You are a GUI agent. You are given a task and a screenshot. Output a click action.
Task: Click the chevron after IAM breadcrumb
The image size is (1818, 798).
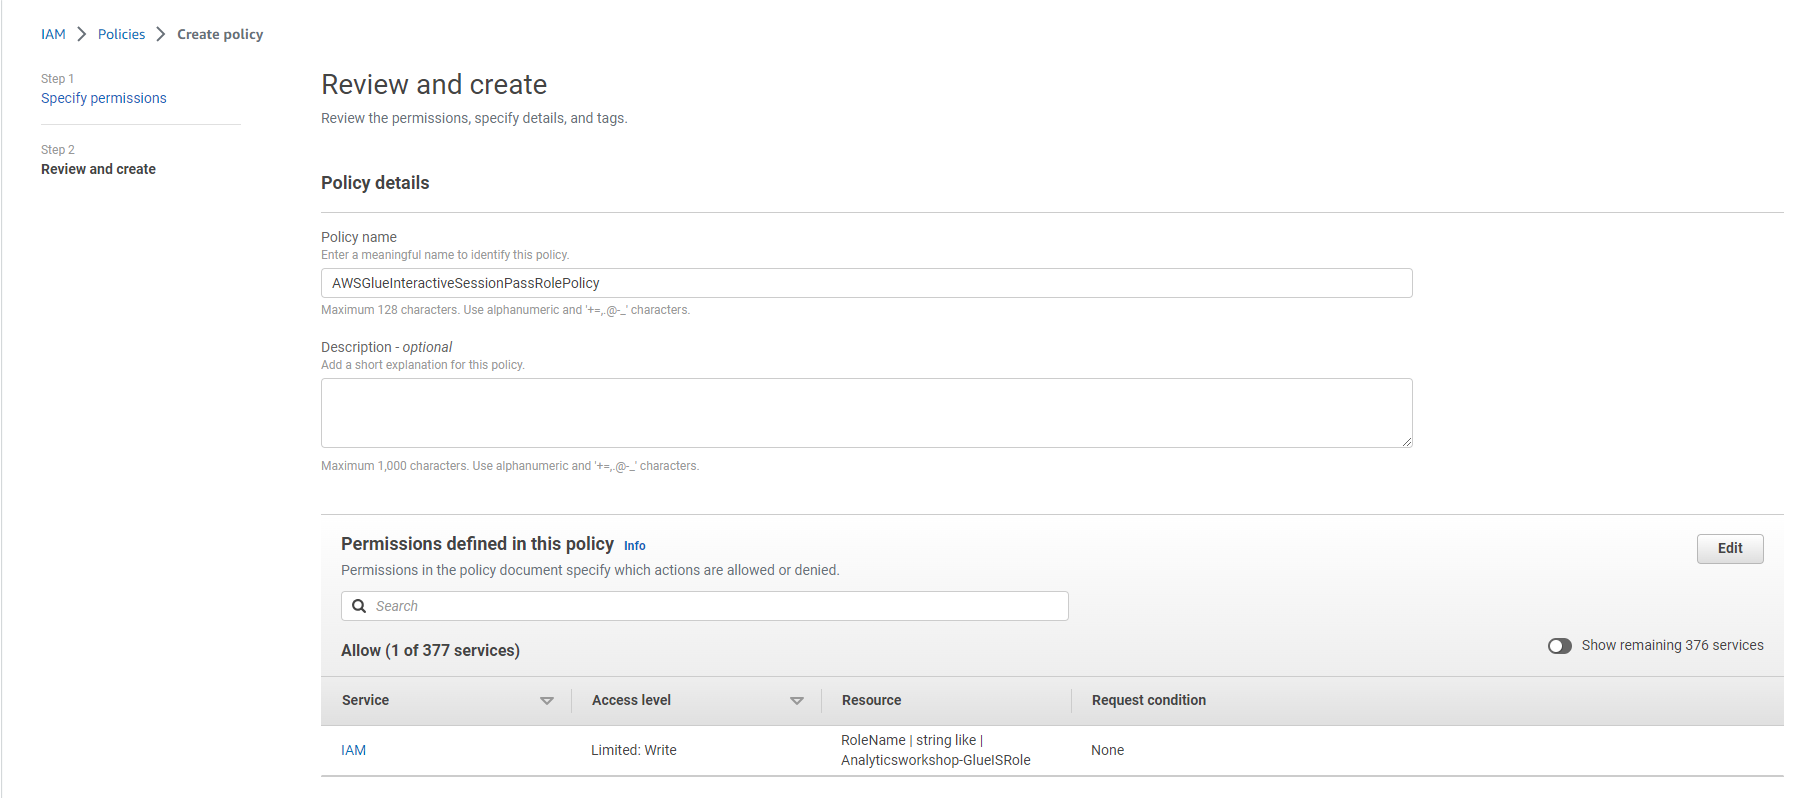pos(82,34)
